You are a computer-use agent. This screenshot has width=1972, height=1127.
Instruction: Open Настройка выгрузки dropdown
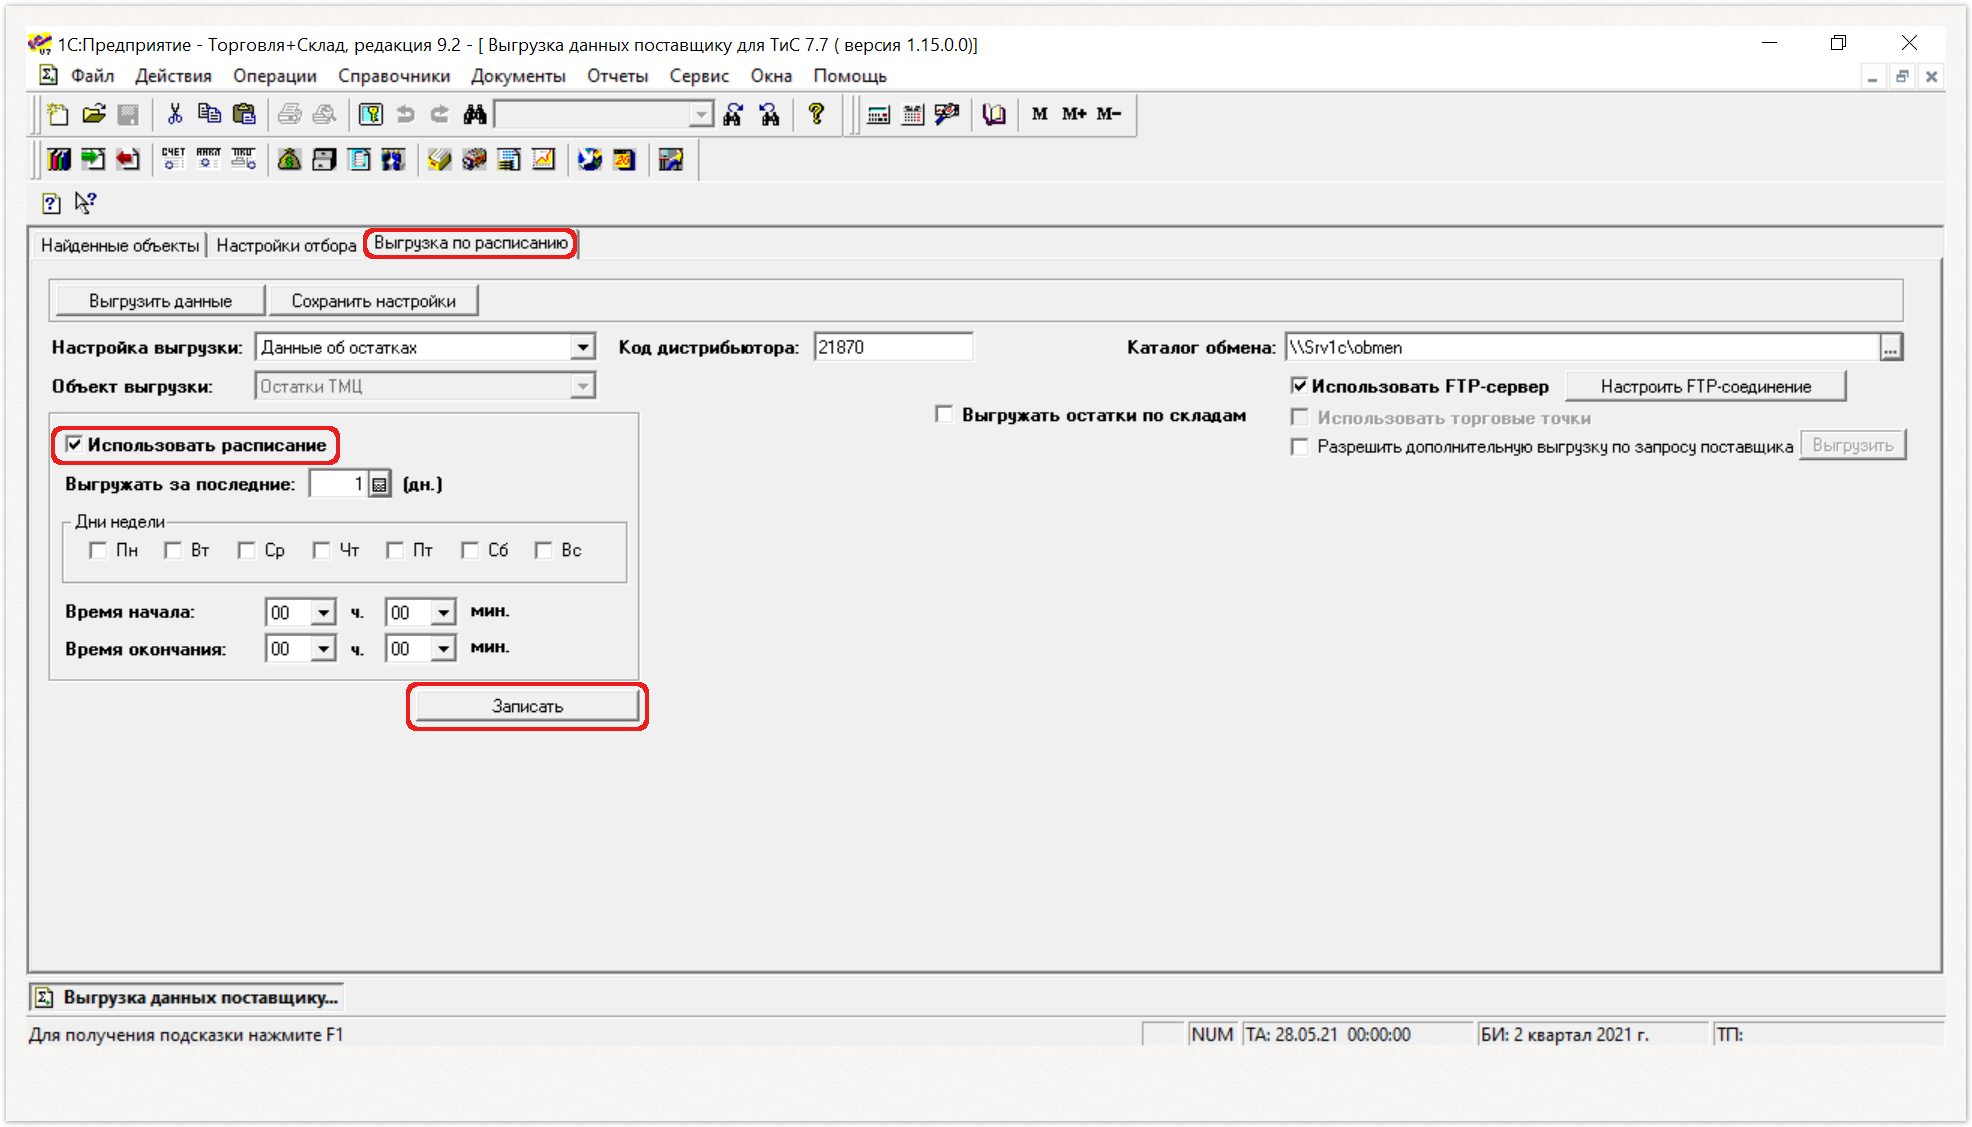582,347
